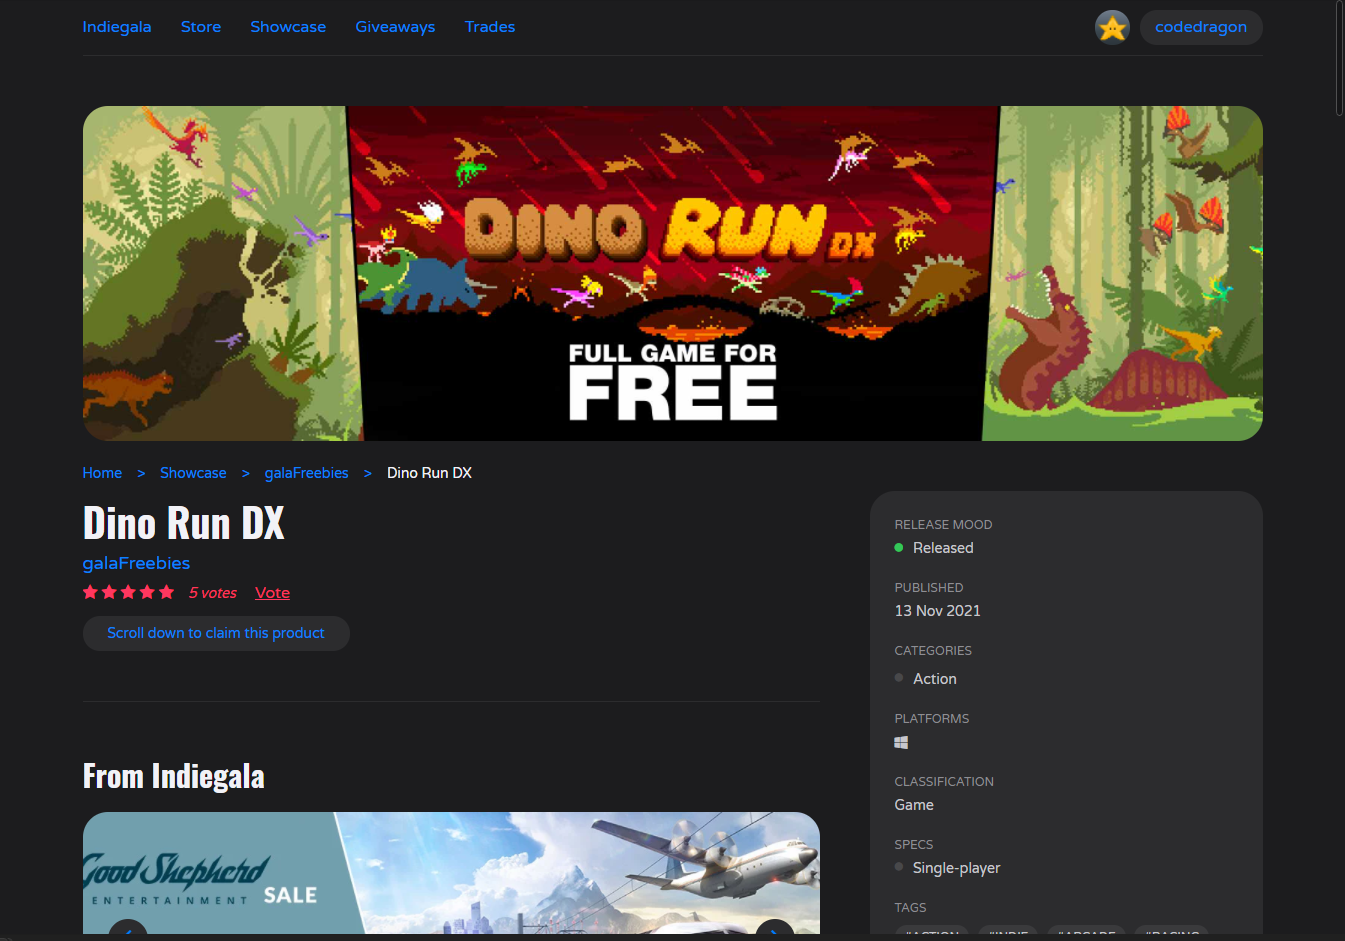Screen dimensions: 1345x941
Task: Click the PLATFORMS label
Action: pyautogui.click(x=932, y=719)
